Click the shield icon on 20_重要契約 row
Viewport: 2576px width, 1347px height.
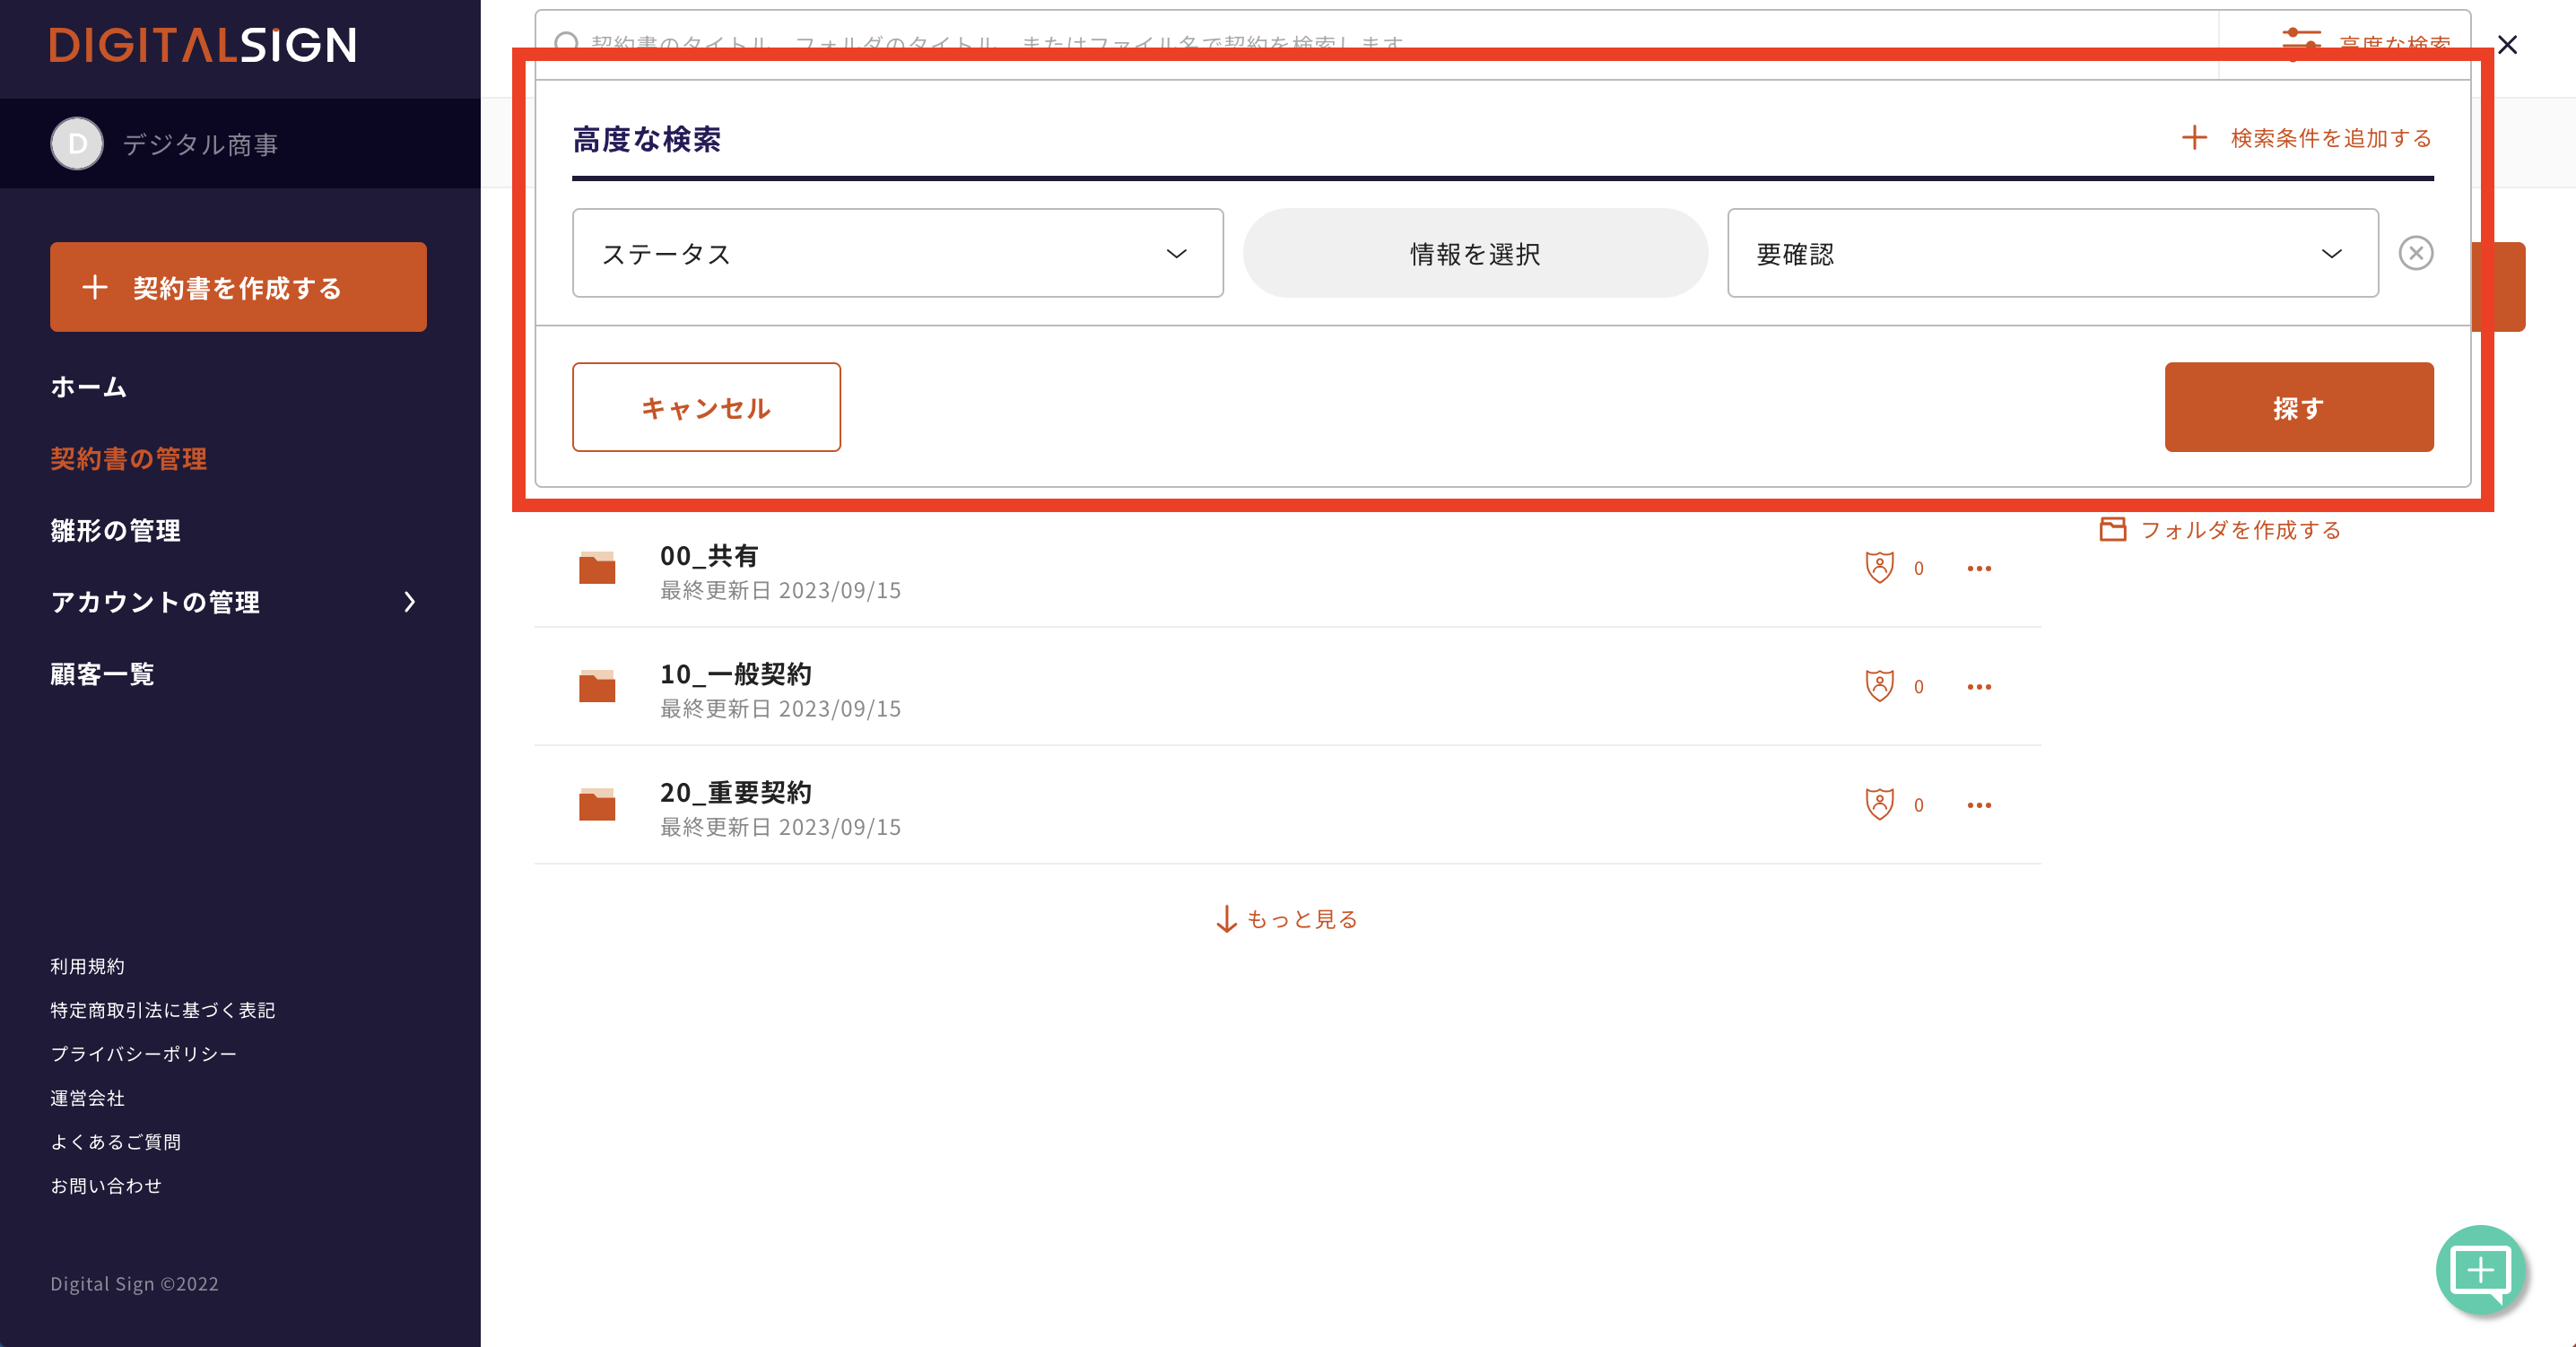click(1879, 804)
